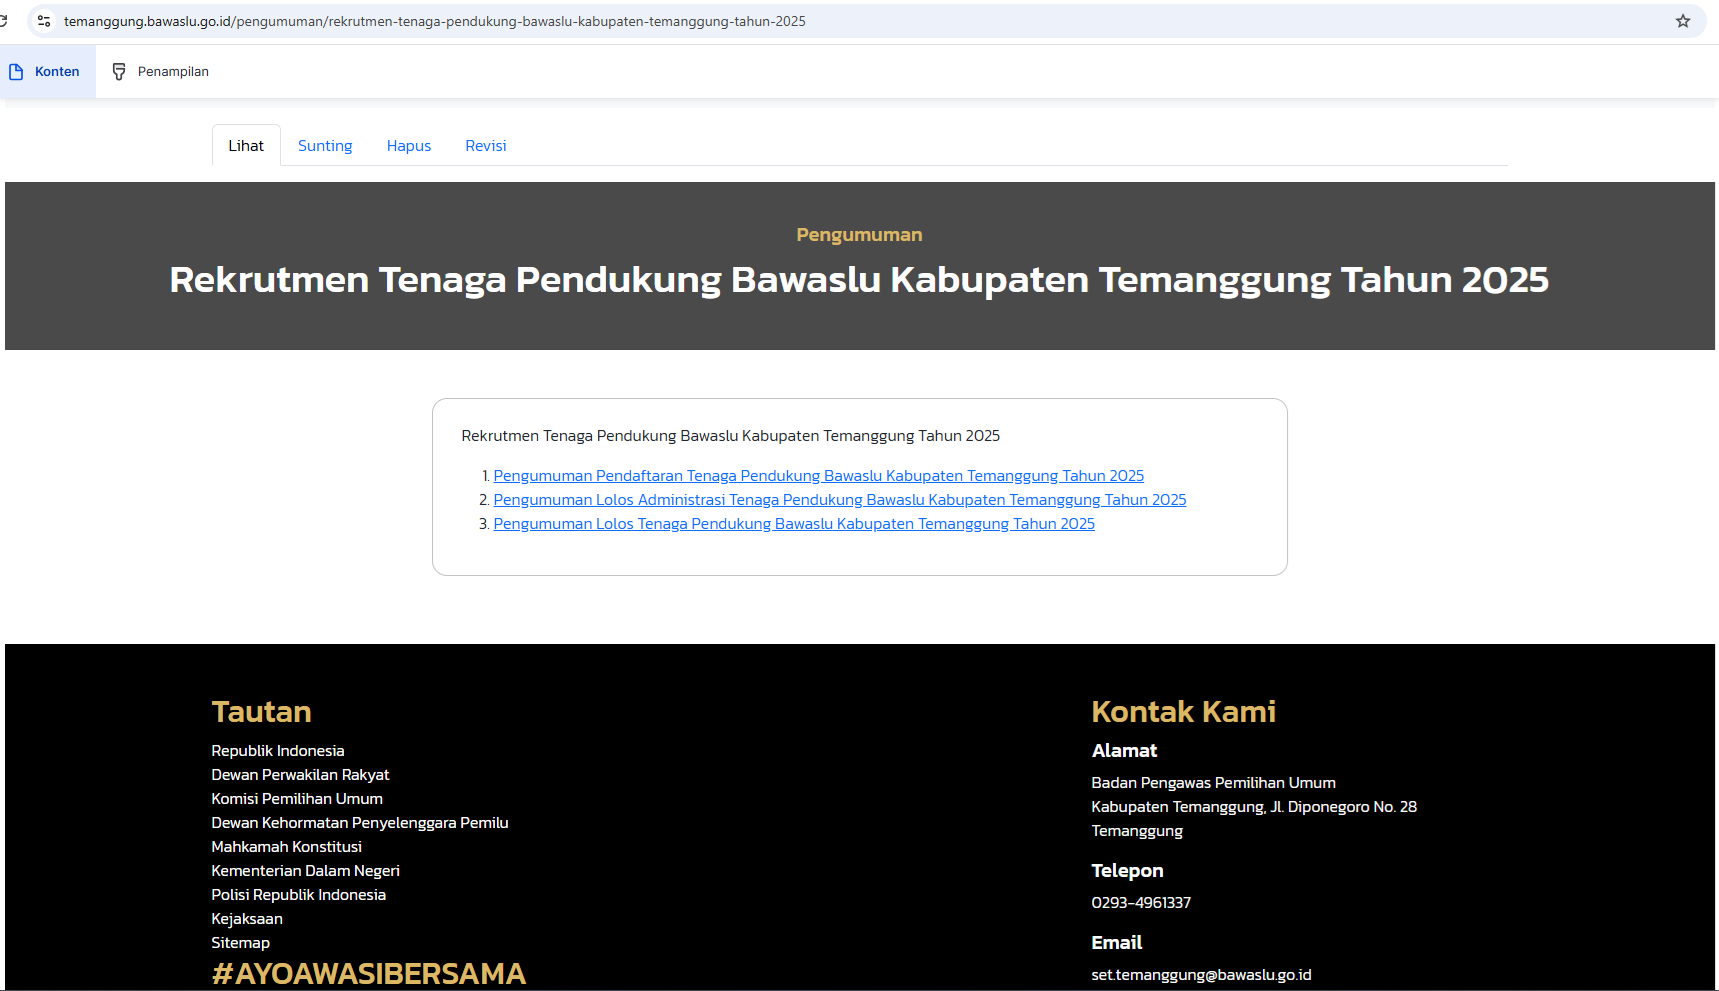Open Pengumuman Lolos Administrasi link
Screen dimensions: 1719x991
point(839,499)
